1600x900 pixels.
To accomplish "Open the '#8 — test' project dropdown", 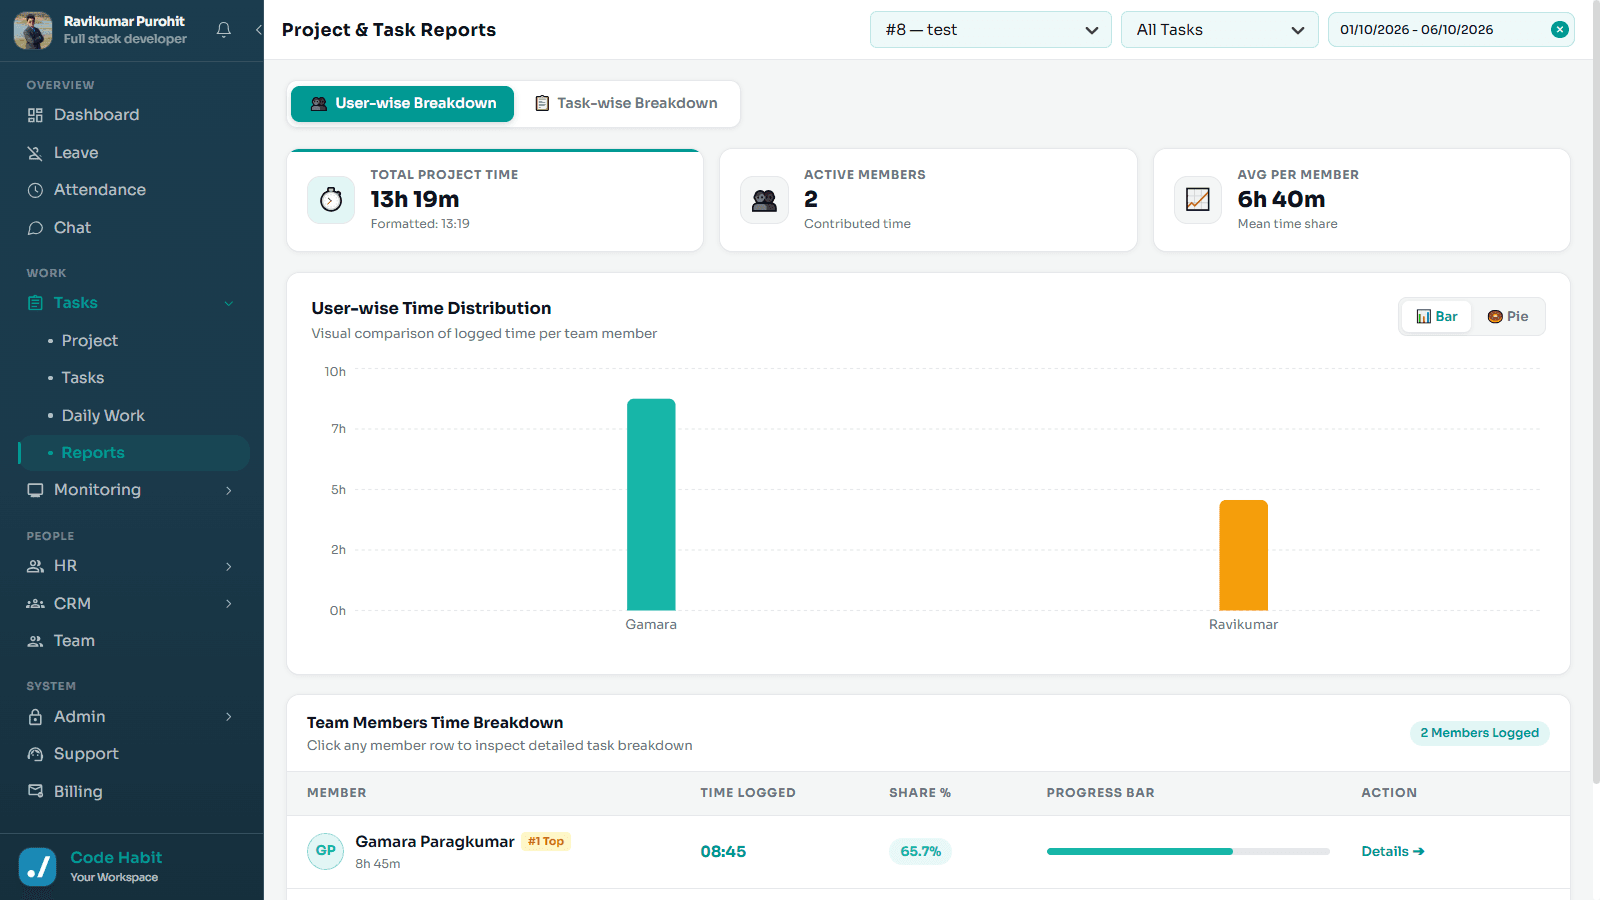I will pyautogui.click(x=991, y=30).
